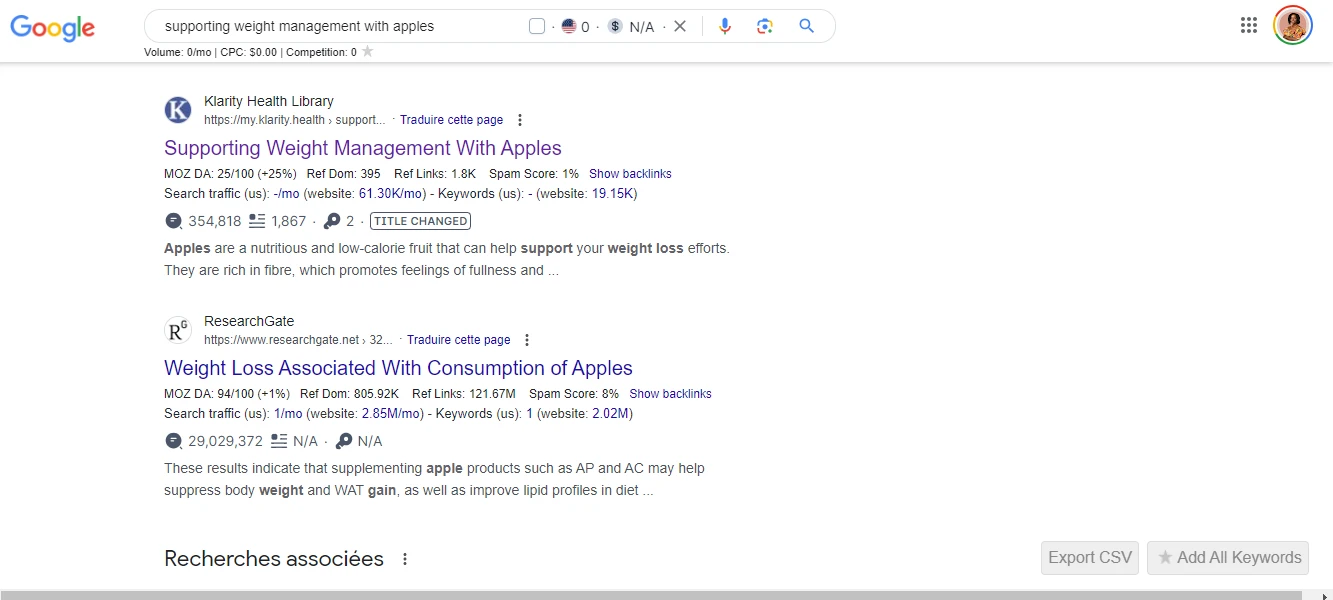Open the Google apps grid icon
The image size is (1333, 600).
1249,26
